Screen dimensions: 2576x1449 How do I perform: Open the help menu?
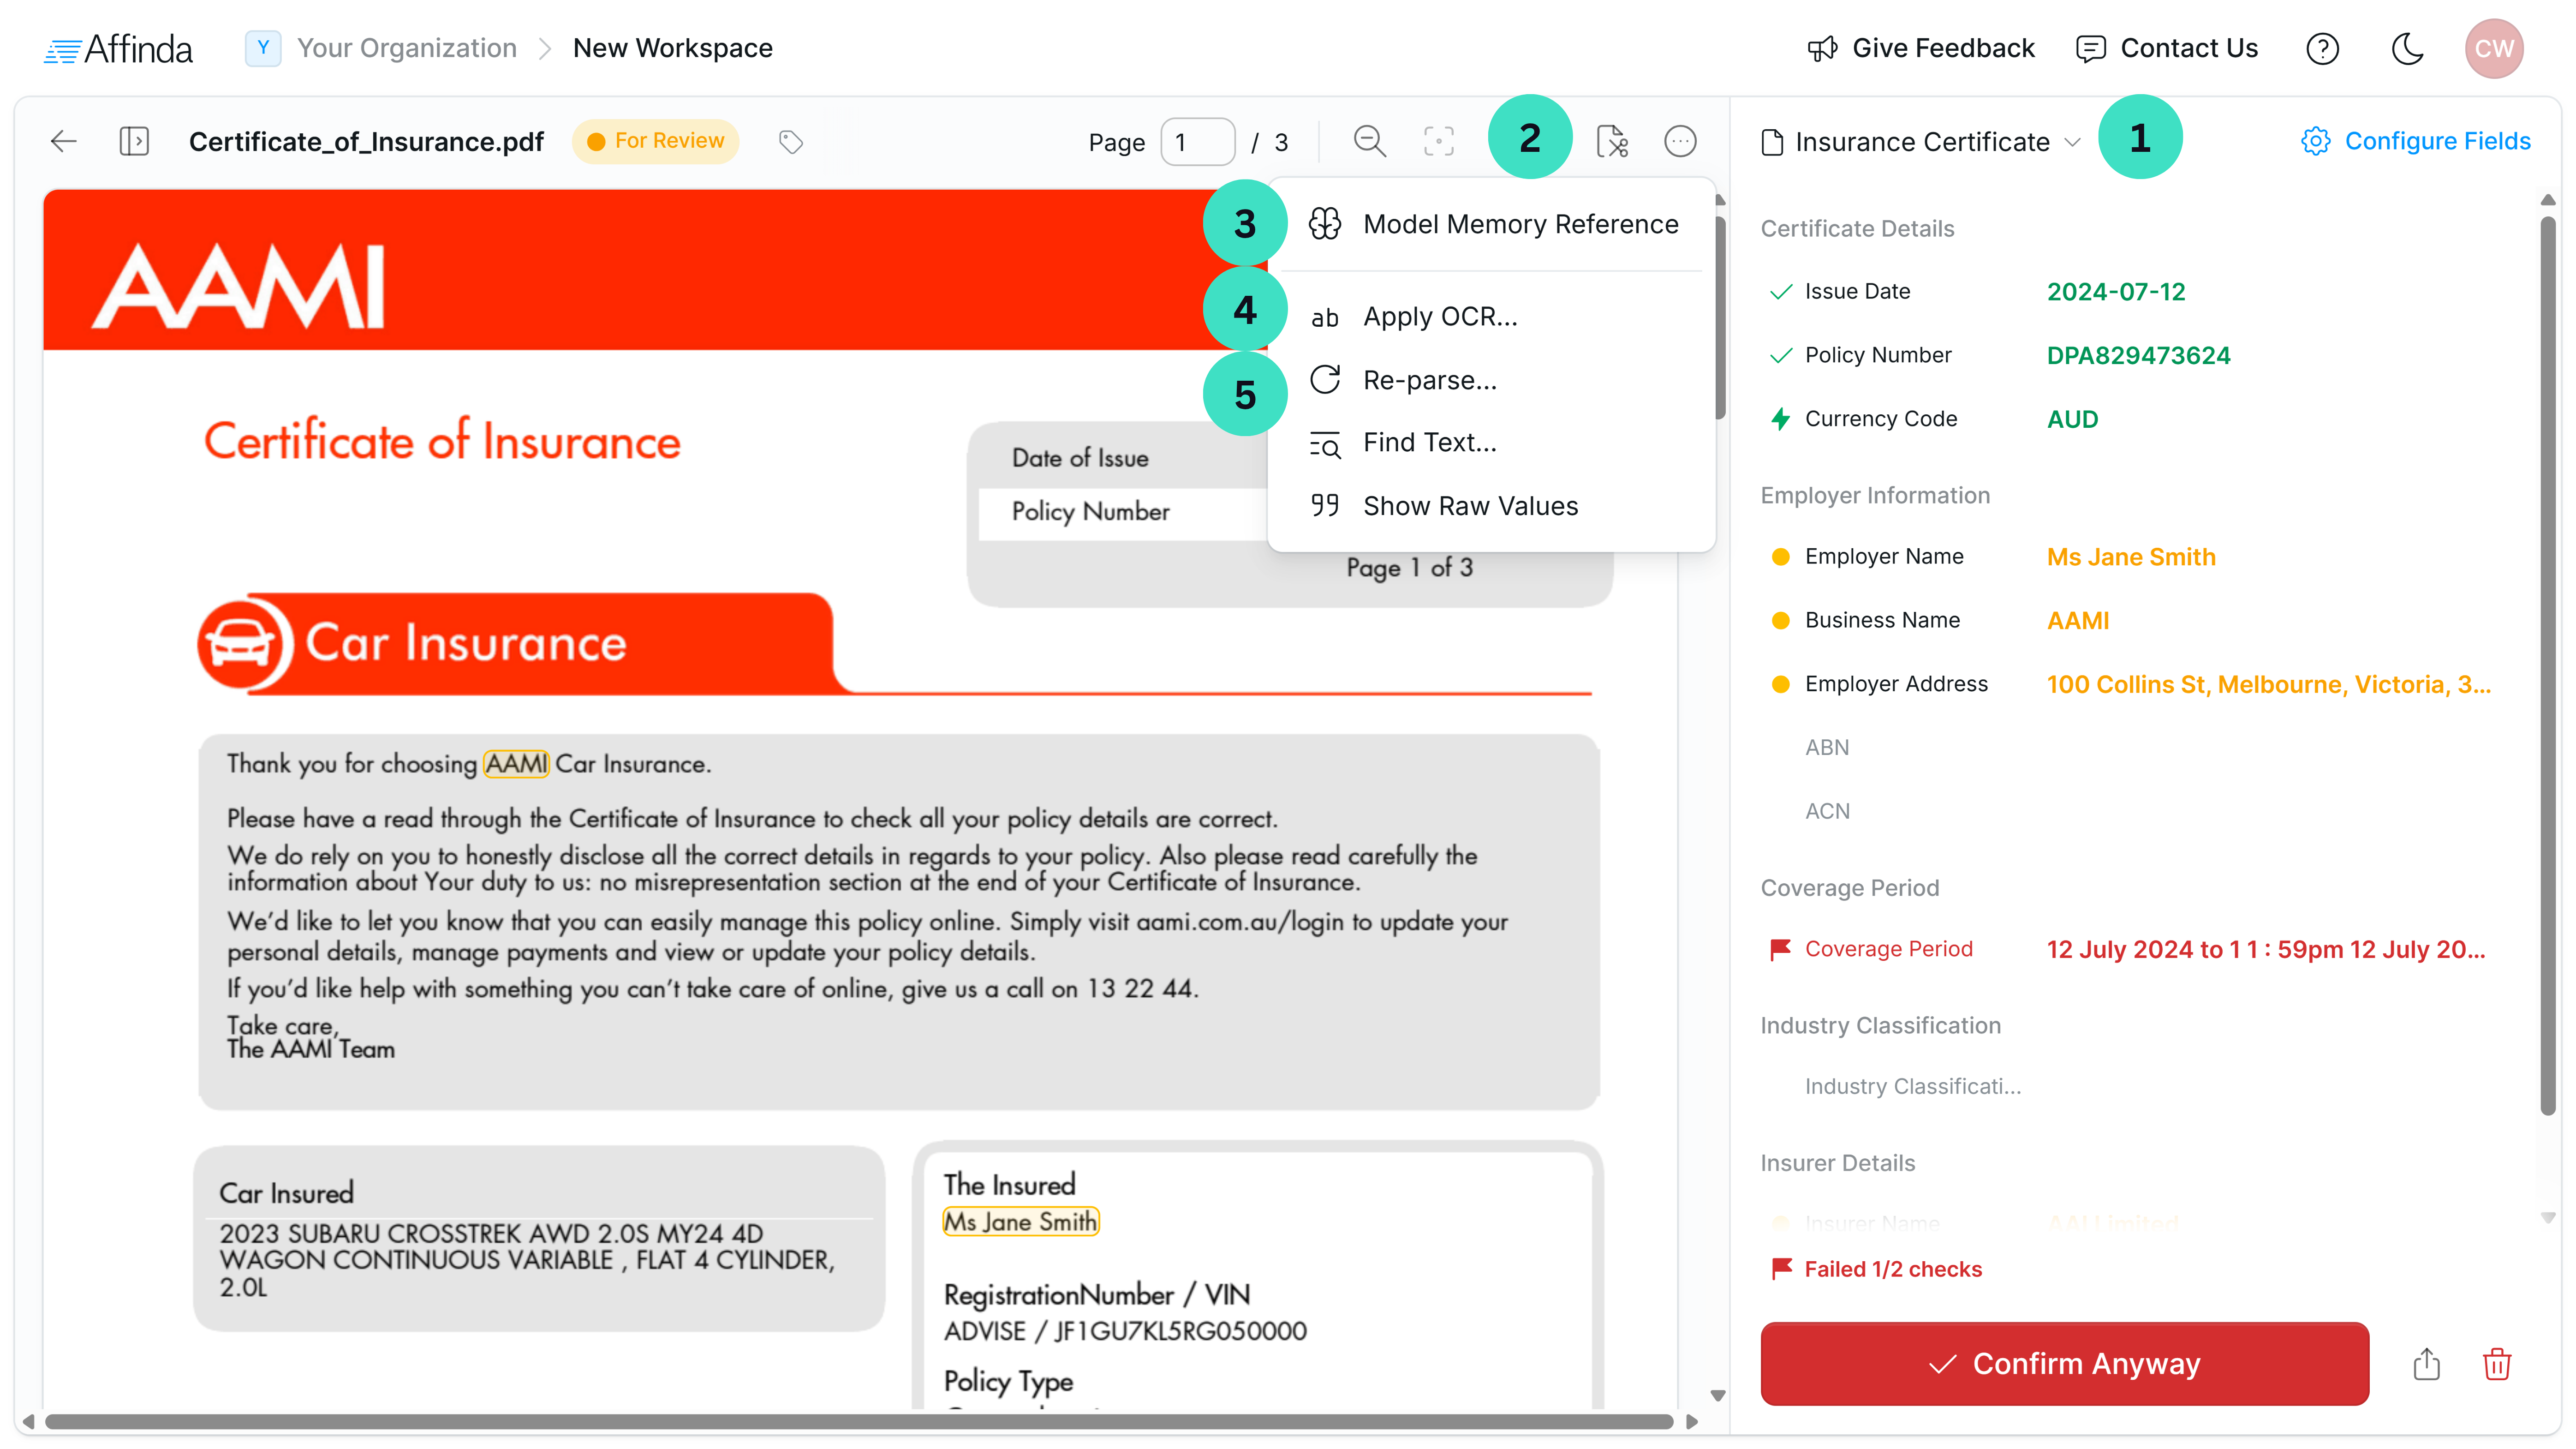click(2323, 48)
